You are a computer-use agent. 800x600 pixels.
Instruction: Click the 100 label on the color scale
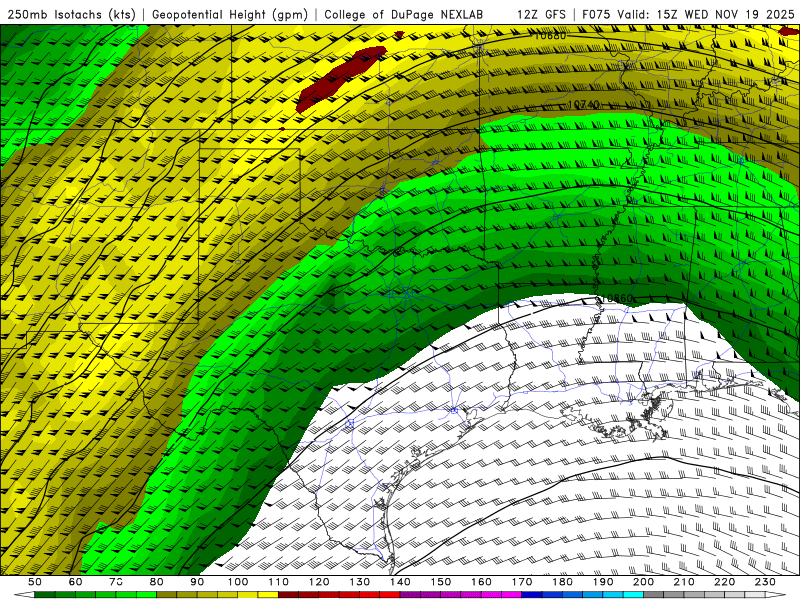(x=238, y=582)
